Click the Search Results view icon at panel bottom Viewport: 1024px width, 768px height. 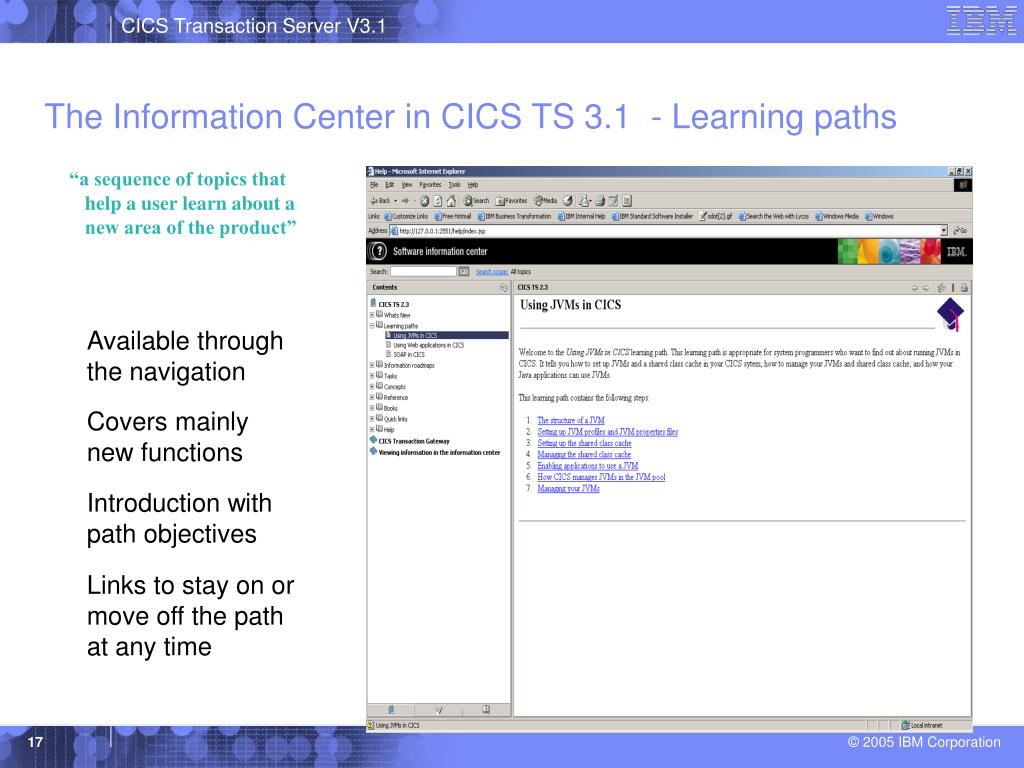(x=439, y=710)
